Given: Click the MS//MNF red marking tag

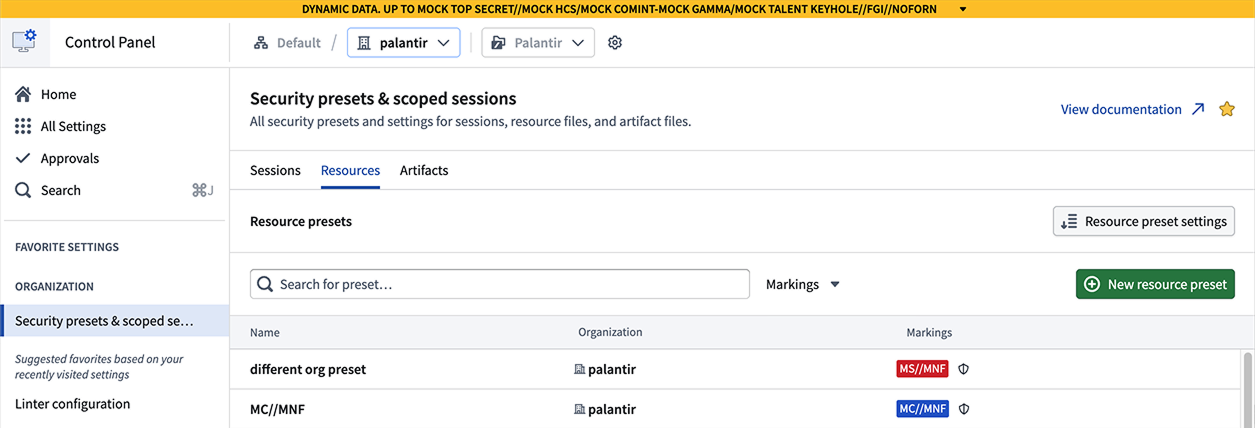Looking at the screenshot, I should (922, 369).
